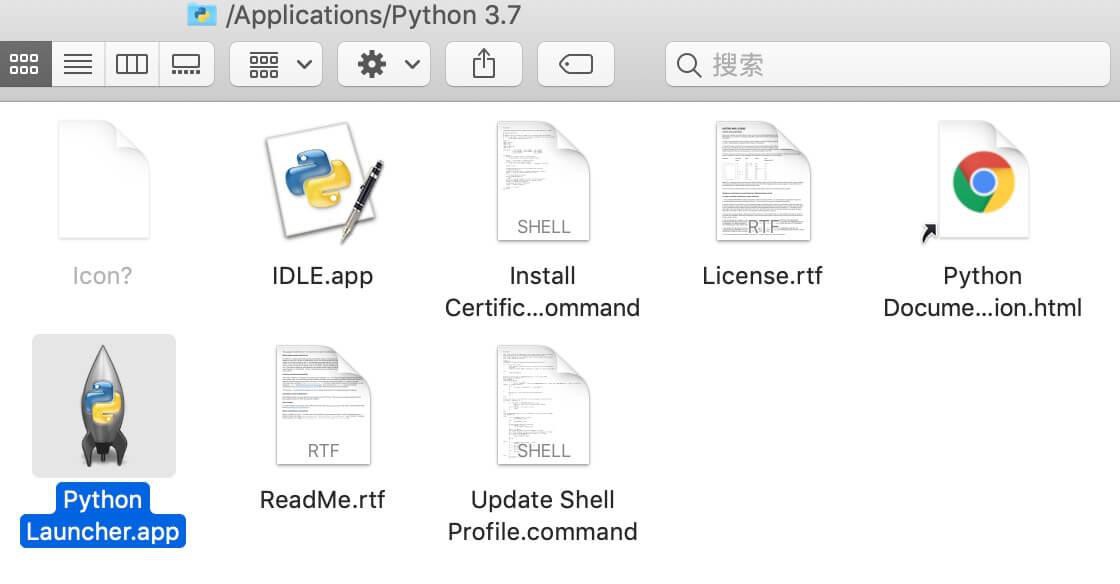Click the Update Shell Profile.command name
The width and height of the screenshot is (1120, 584).
click(543, 515)
